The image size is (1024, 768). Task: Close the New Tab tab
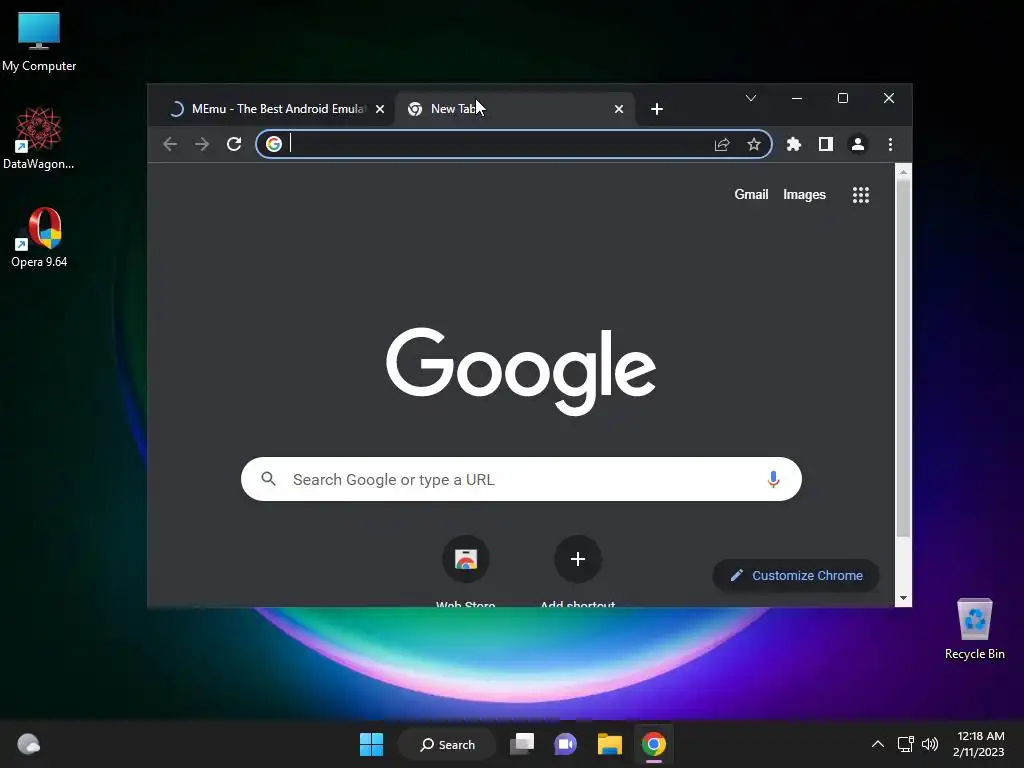tap(619, 109)
